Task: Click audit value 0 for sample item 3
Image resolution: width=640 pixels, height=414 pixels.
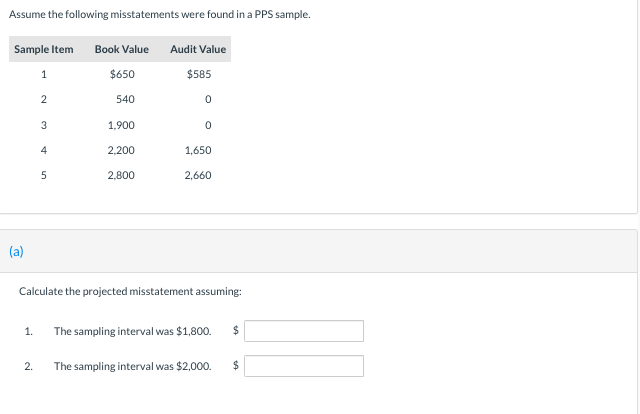Action: (207, 125)
